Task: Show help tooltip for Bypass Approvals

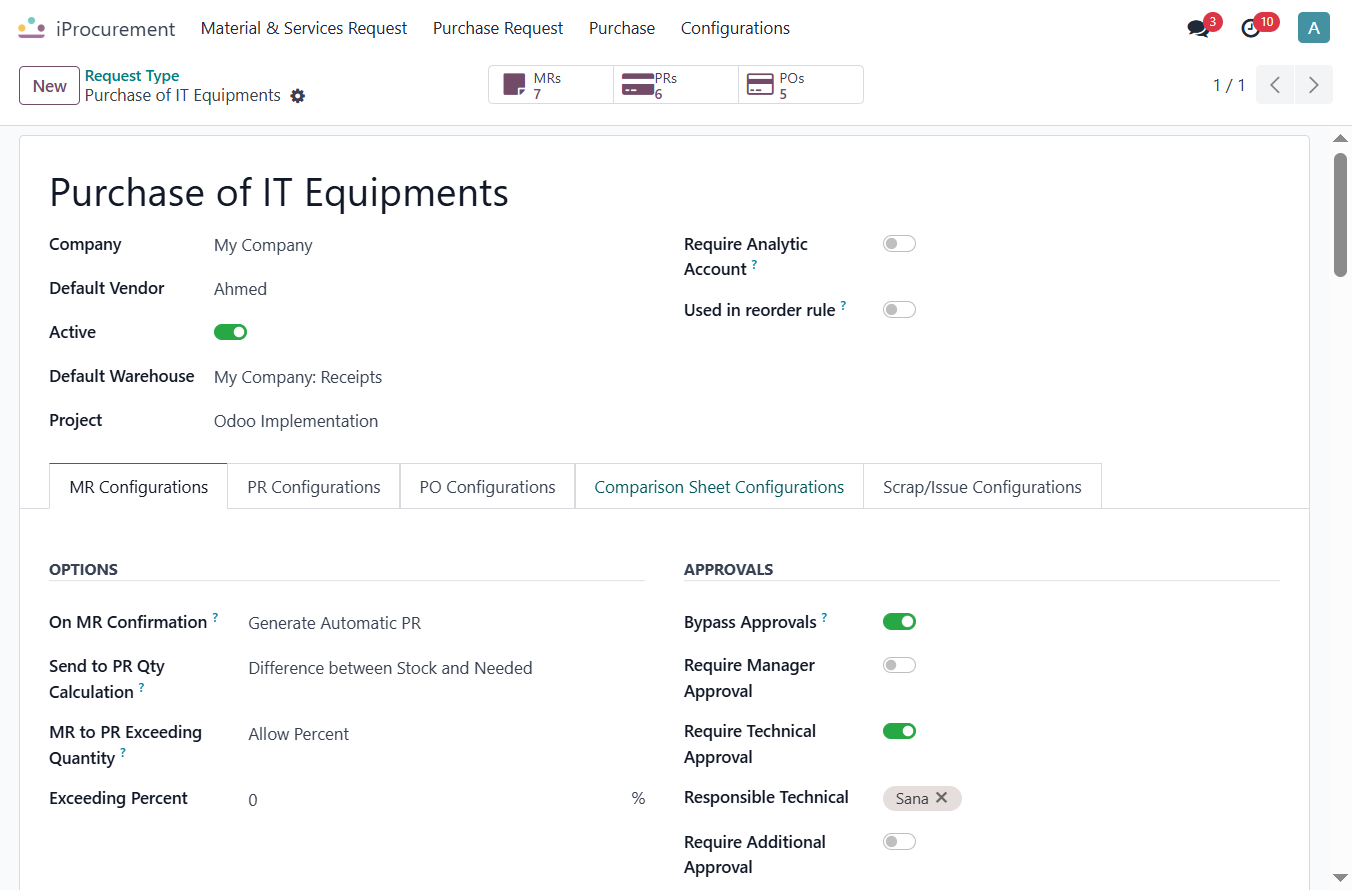Action: [824, 618]
